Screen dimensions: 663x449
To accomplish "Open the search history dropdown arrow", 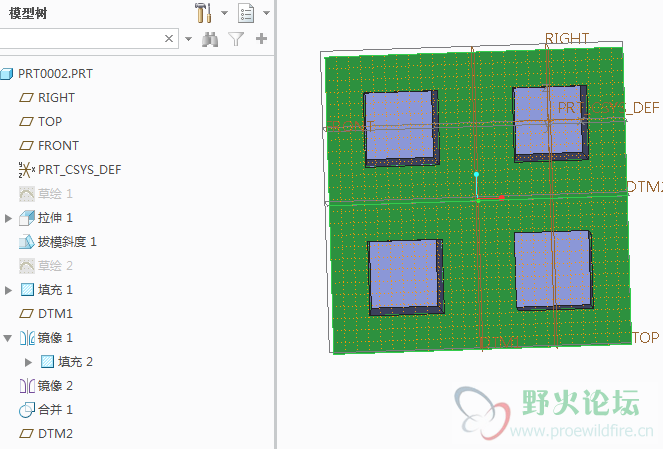I will click(189, 39).
